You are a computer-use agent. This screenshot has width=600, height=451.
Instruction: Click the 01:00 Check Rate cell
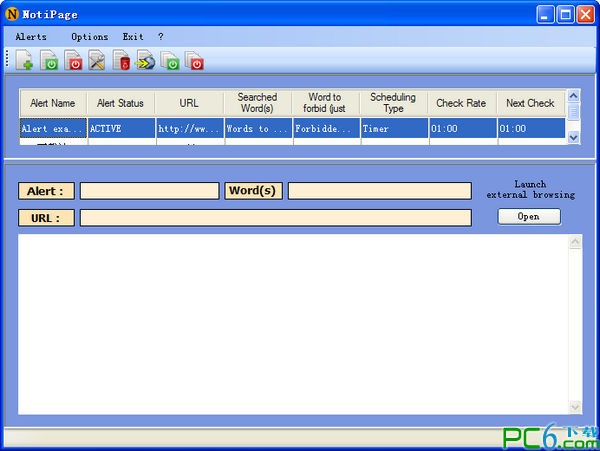463,128
